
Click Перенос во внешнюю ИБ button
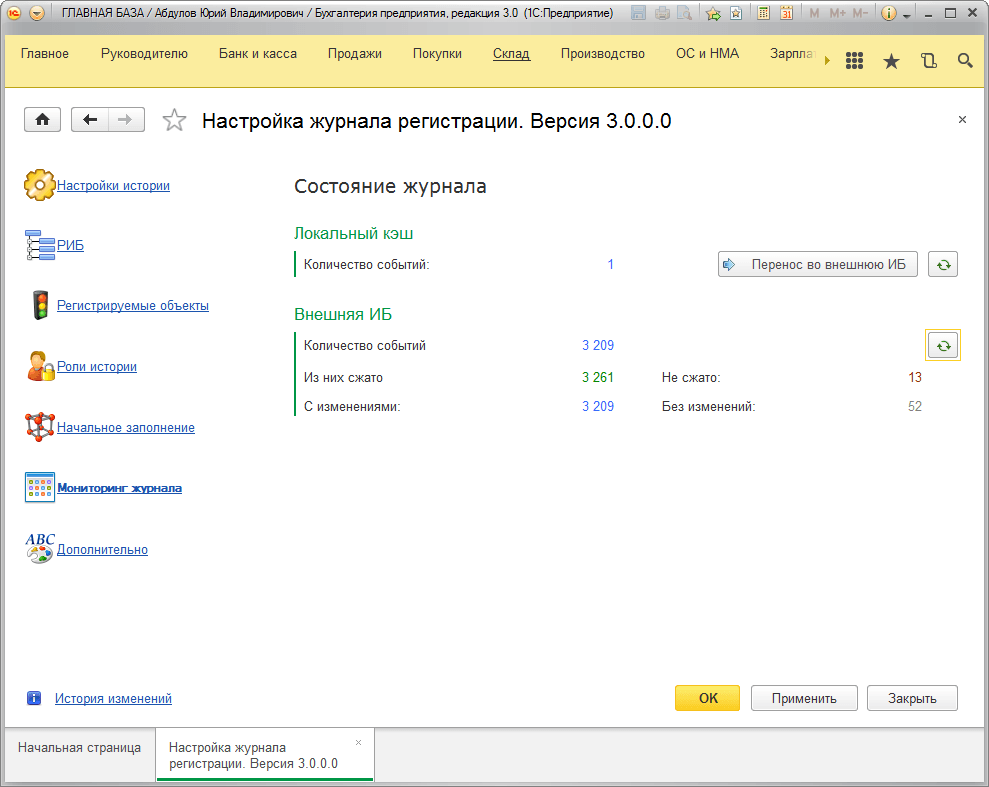[x=817, y=264]
